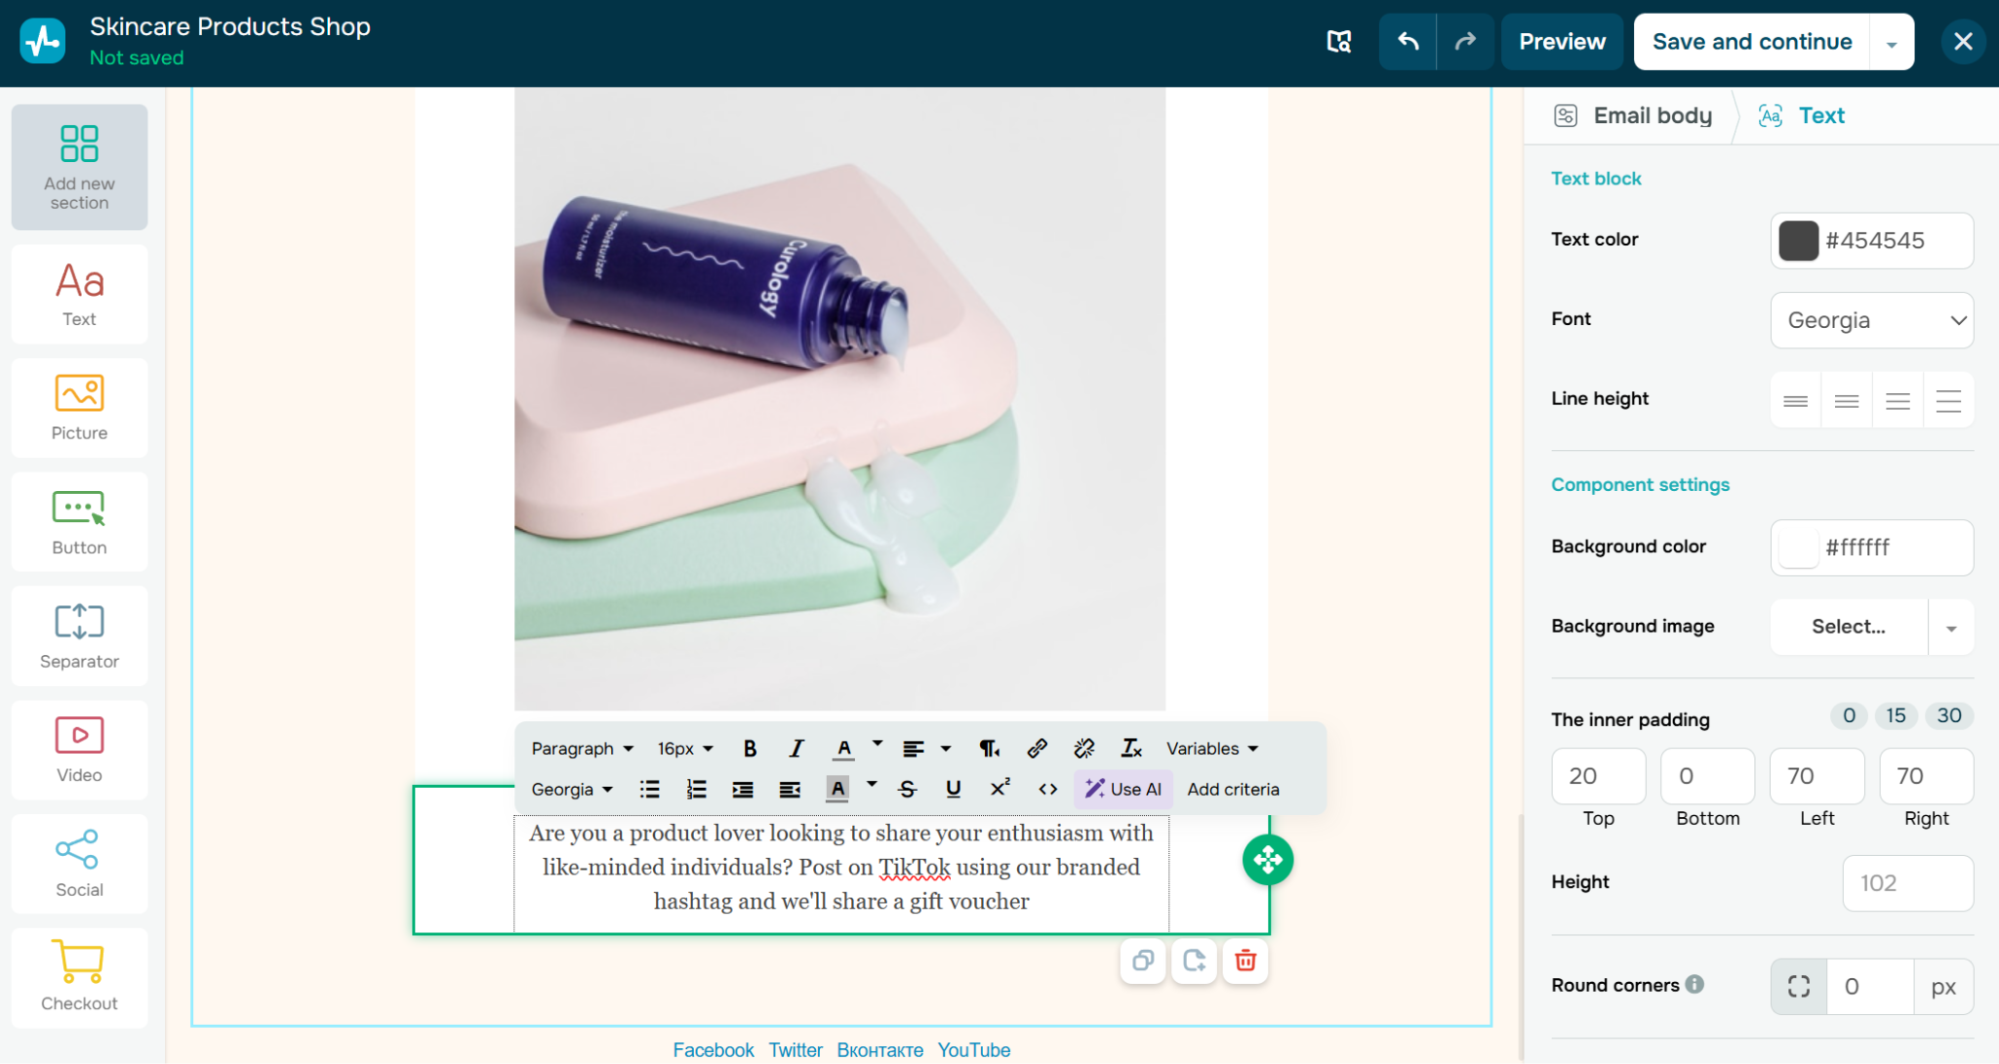Viewport: 1999px width, 1064px height.
Task: Click the undo arrow icon
Action: pos(1407,41)
